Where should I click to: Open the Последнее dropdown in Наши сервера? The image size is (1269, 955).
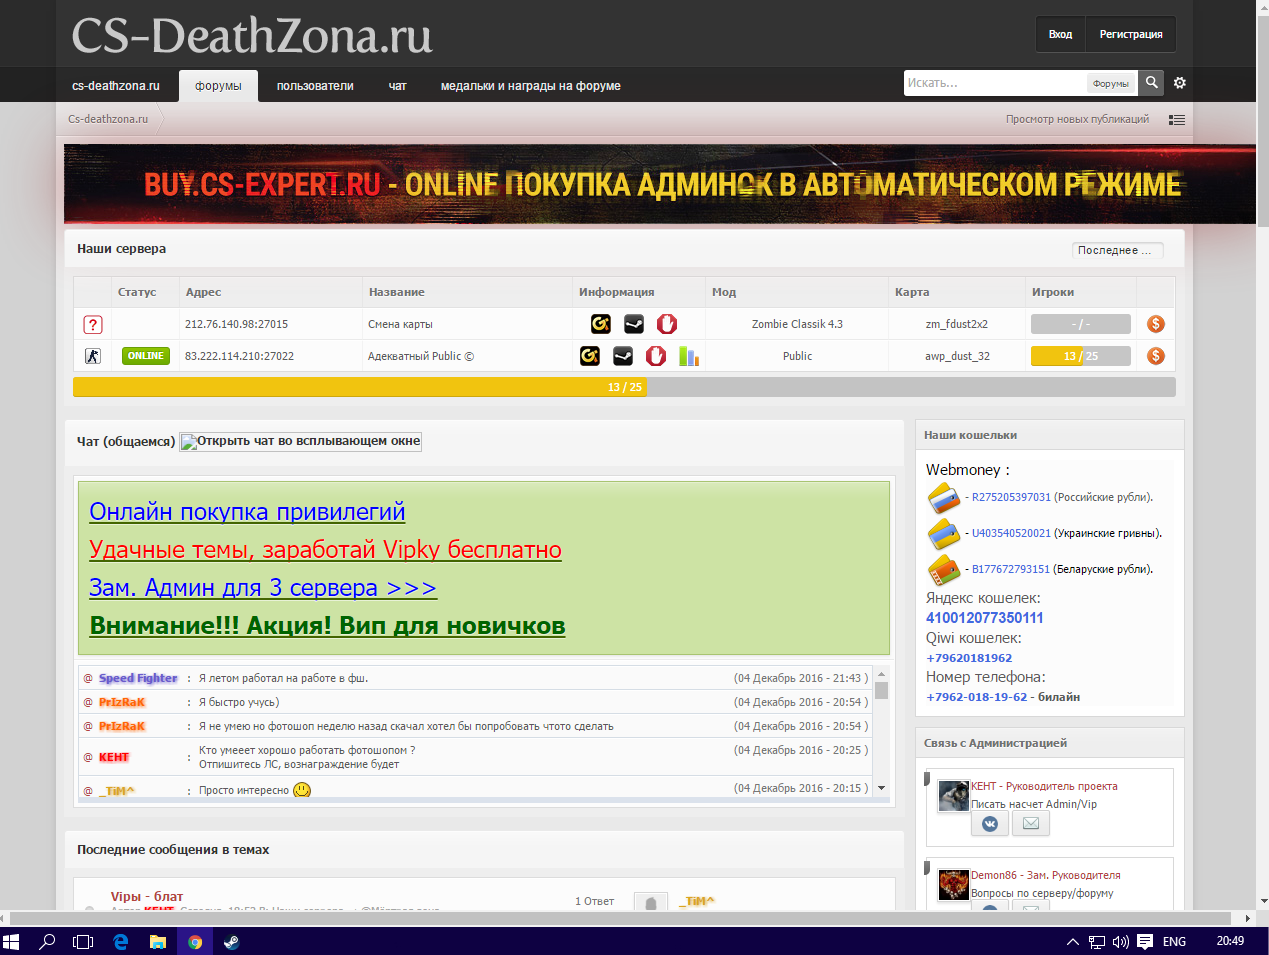click(1118, 250)
